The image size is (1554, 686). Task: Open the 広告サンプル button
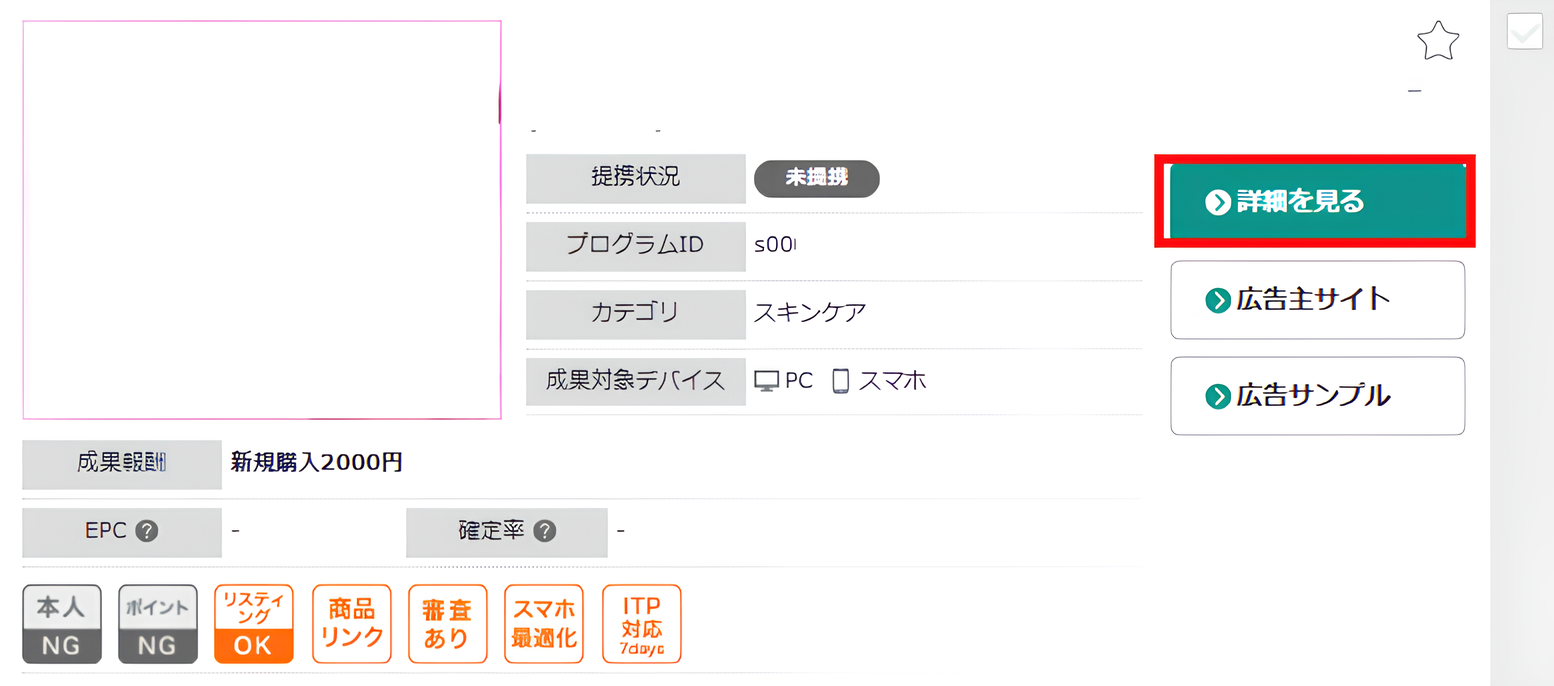pyautogui.click(x=1316, y=396)
